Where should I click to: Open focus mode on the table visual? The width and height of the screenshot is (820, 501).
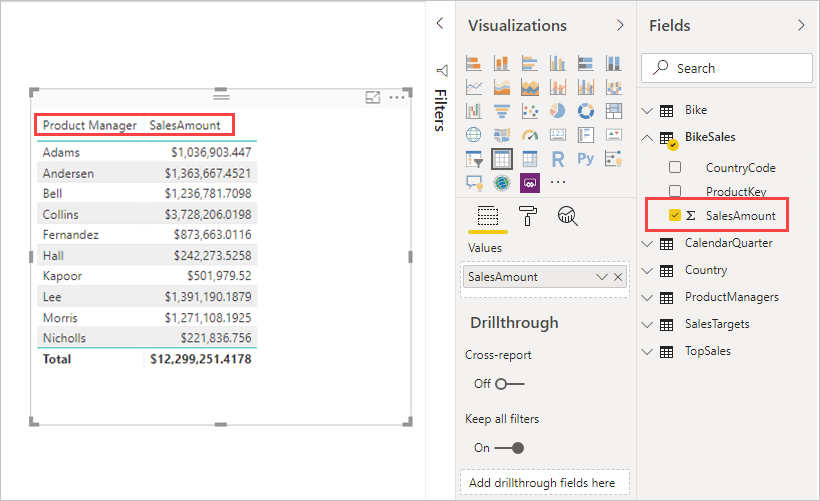[372, 97]
